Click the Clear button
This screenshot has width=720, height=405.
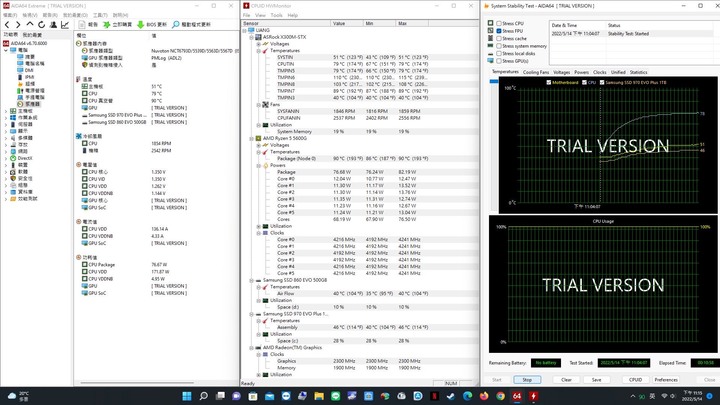pos(566,380)
